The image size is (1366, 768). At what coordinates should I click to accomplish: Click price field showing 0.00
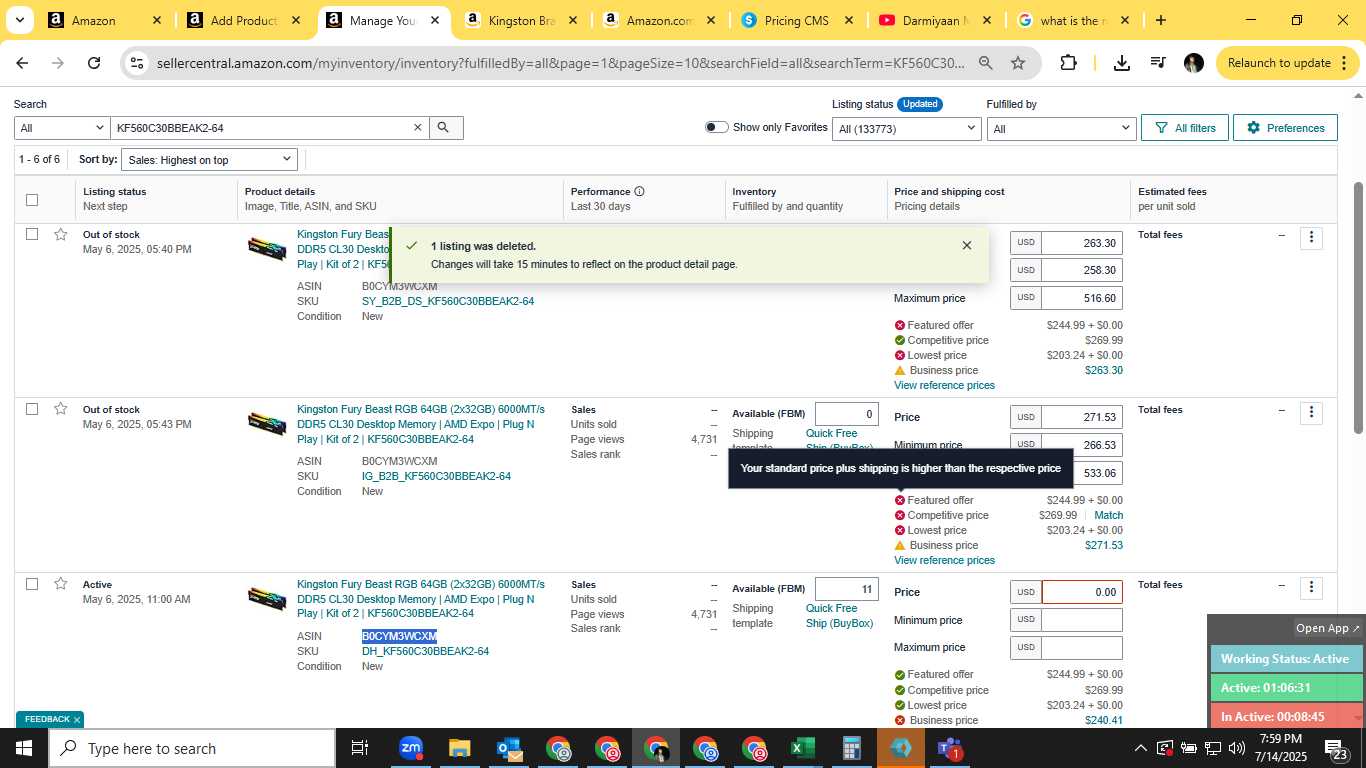1082,592
